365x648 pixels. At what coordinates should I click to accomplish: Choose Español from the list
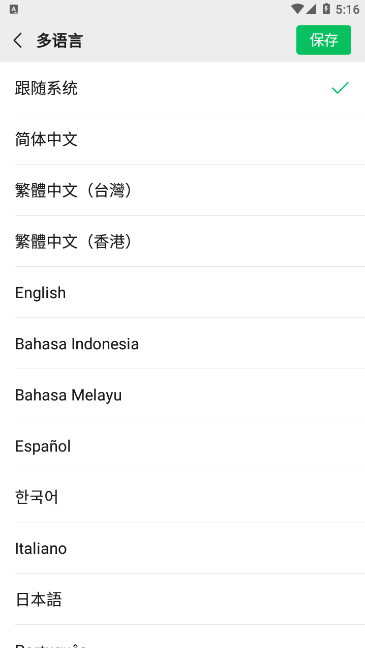tap(182, 446)
